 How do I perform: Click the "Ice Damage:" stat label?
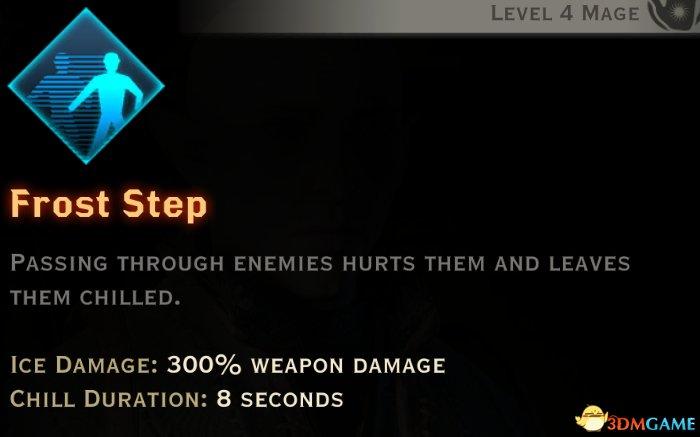pos(84,365)
